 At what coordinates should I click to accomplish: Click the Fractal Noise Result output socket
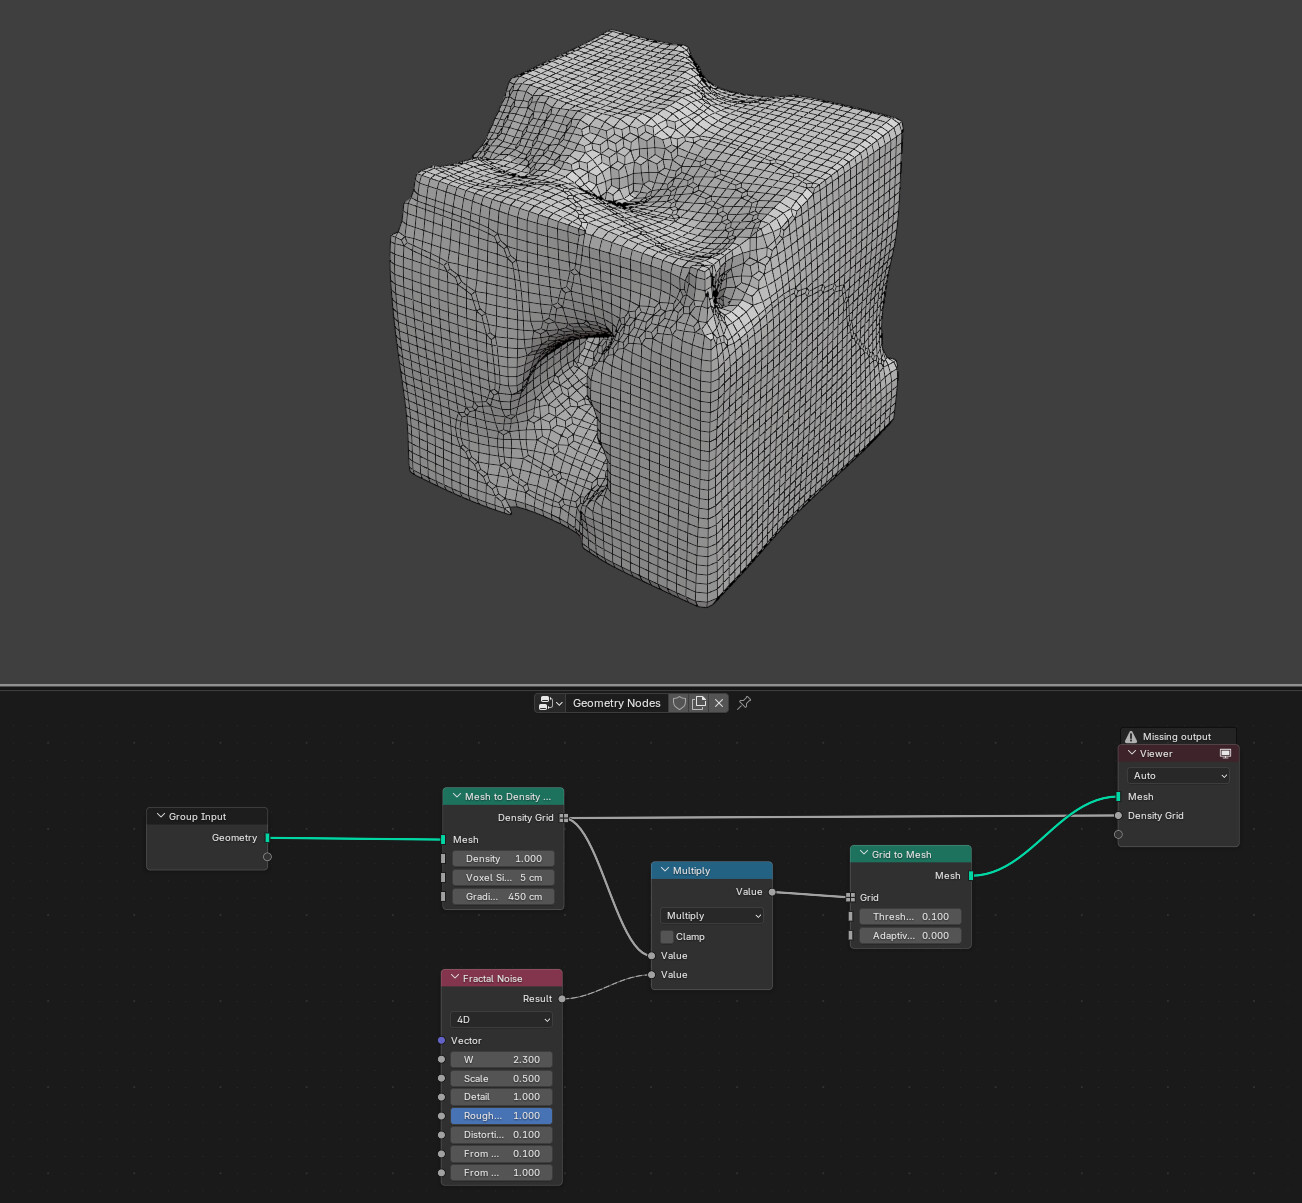tap(562, 999)
